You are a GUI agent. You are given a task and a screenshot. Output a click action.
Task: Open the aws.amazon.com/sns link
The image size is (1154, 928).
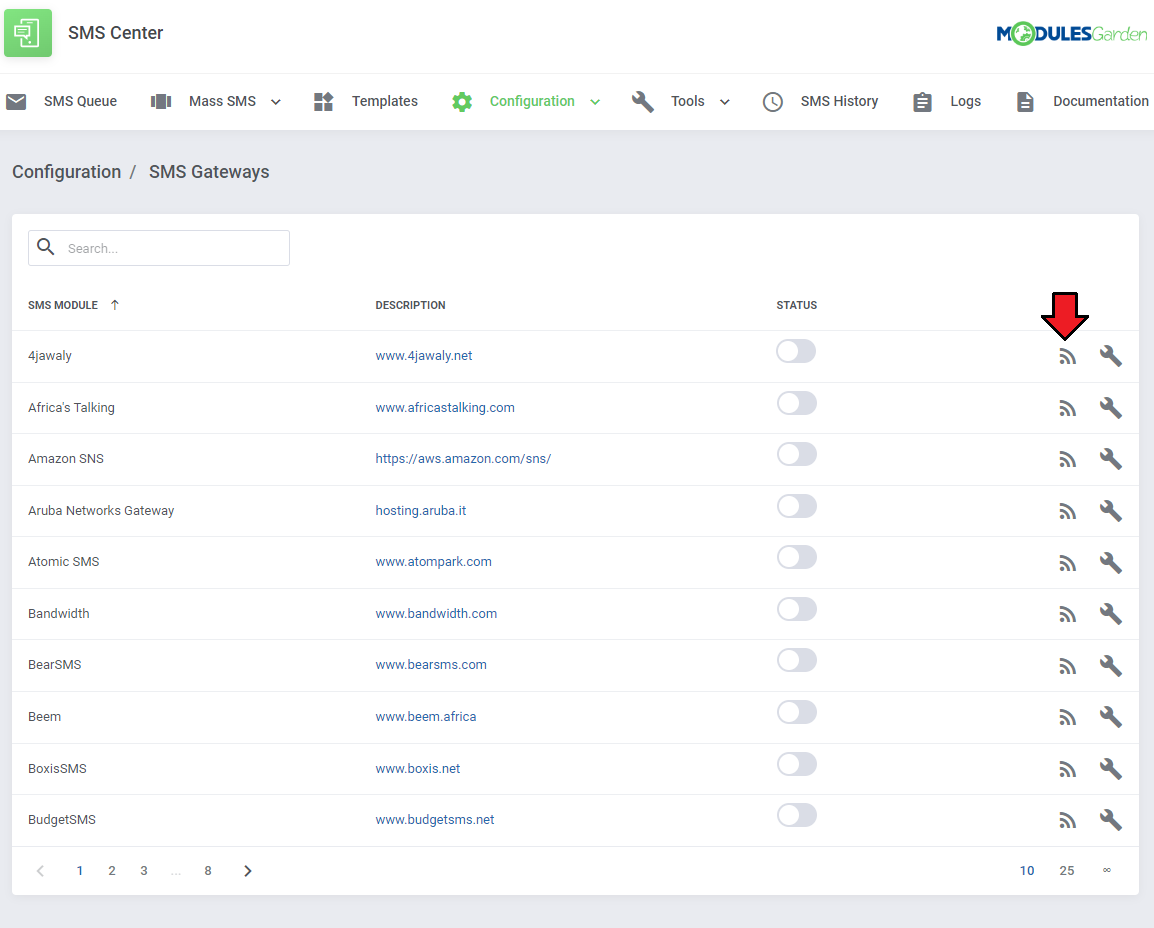(x=463, y=458)
